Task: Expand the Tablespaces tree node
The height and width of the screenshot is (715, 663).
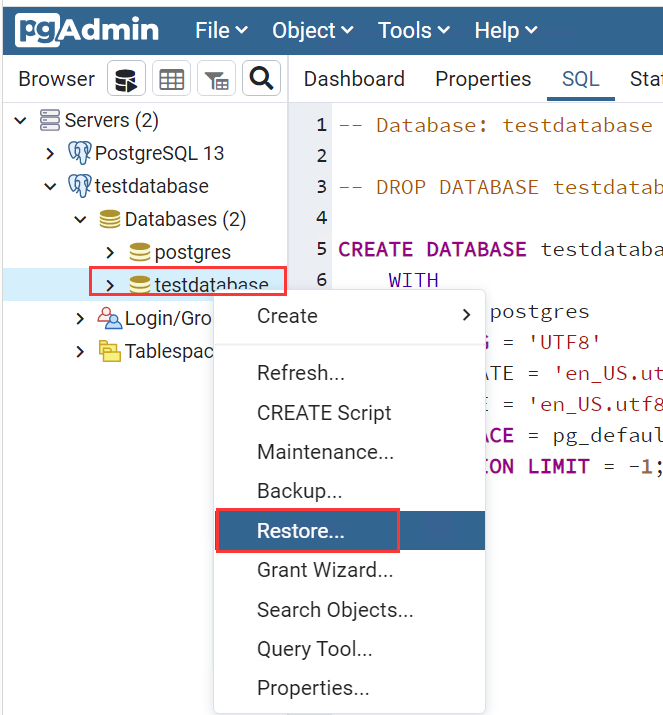Action: [x=80, y=351]
